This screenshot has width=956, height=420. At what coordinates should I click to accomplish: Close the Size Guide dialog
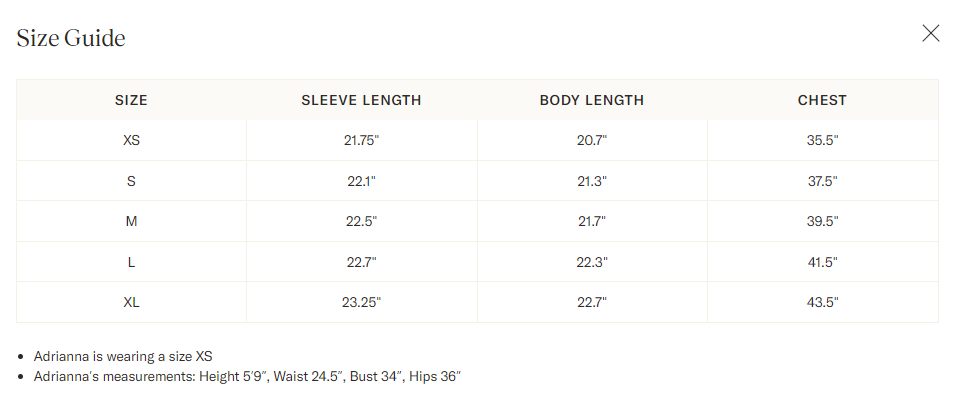930,34
